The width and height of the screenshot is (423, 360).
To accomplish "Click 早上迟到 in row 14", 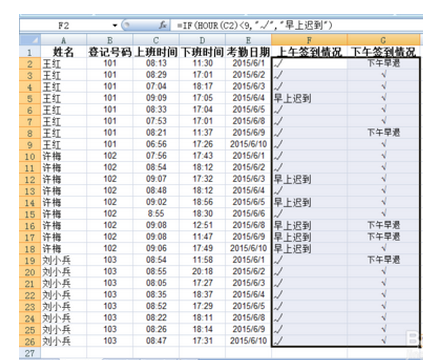I will click(x=292, y=202).
